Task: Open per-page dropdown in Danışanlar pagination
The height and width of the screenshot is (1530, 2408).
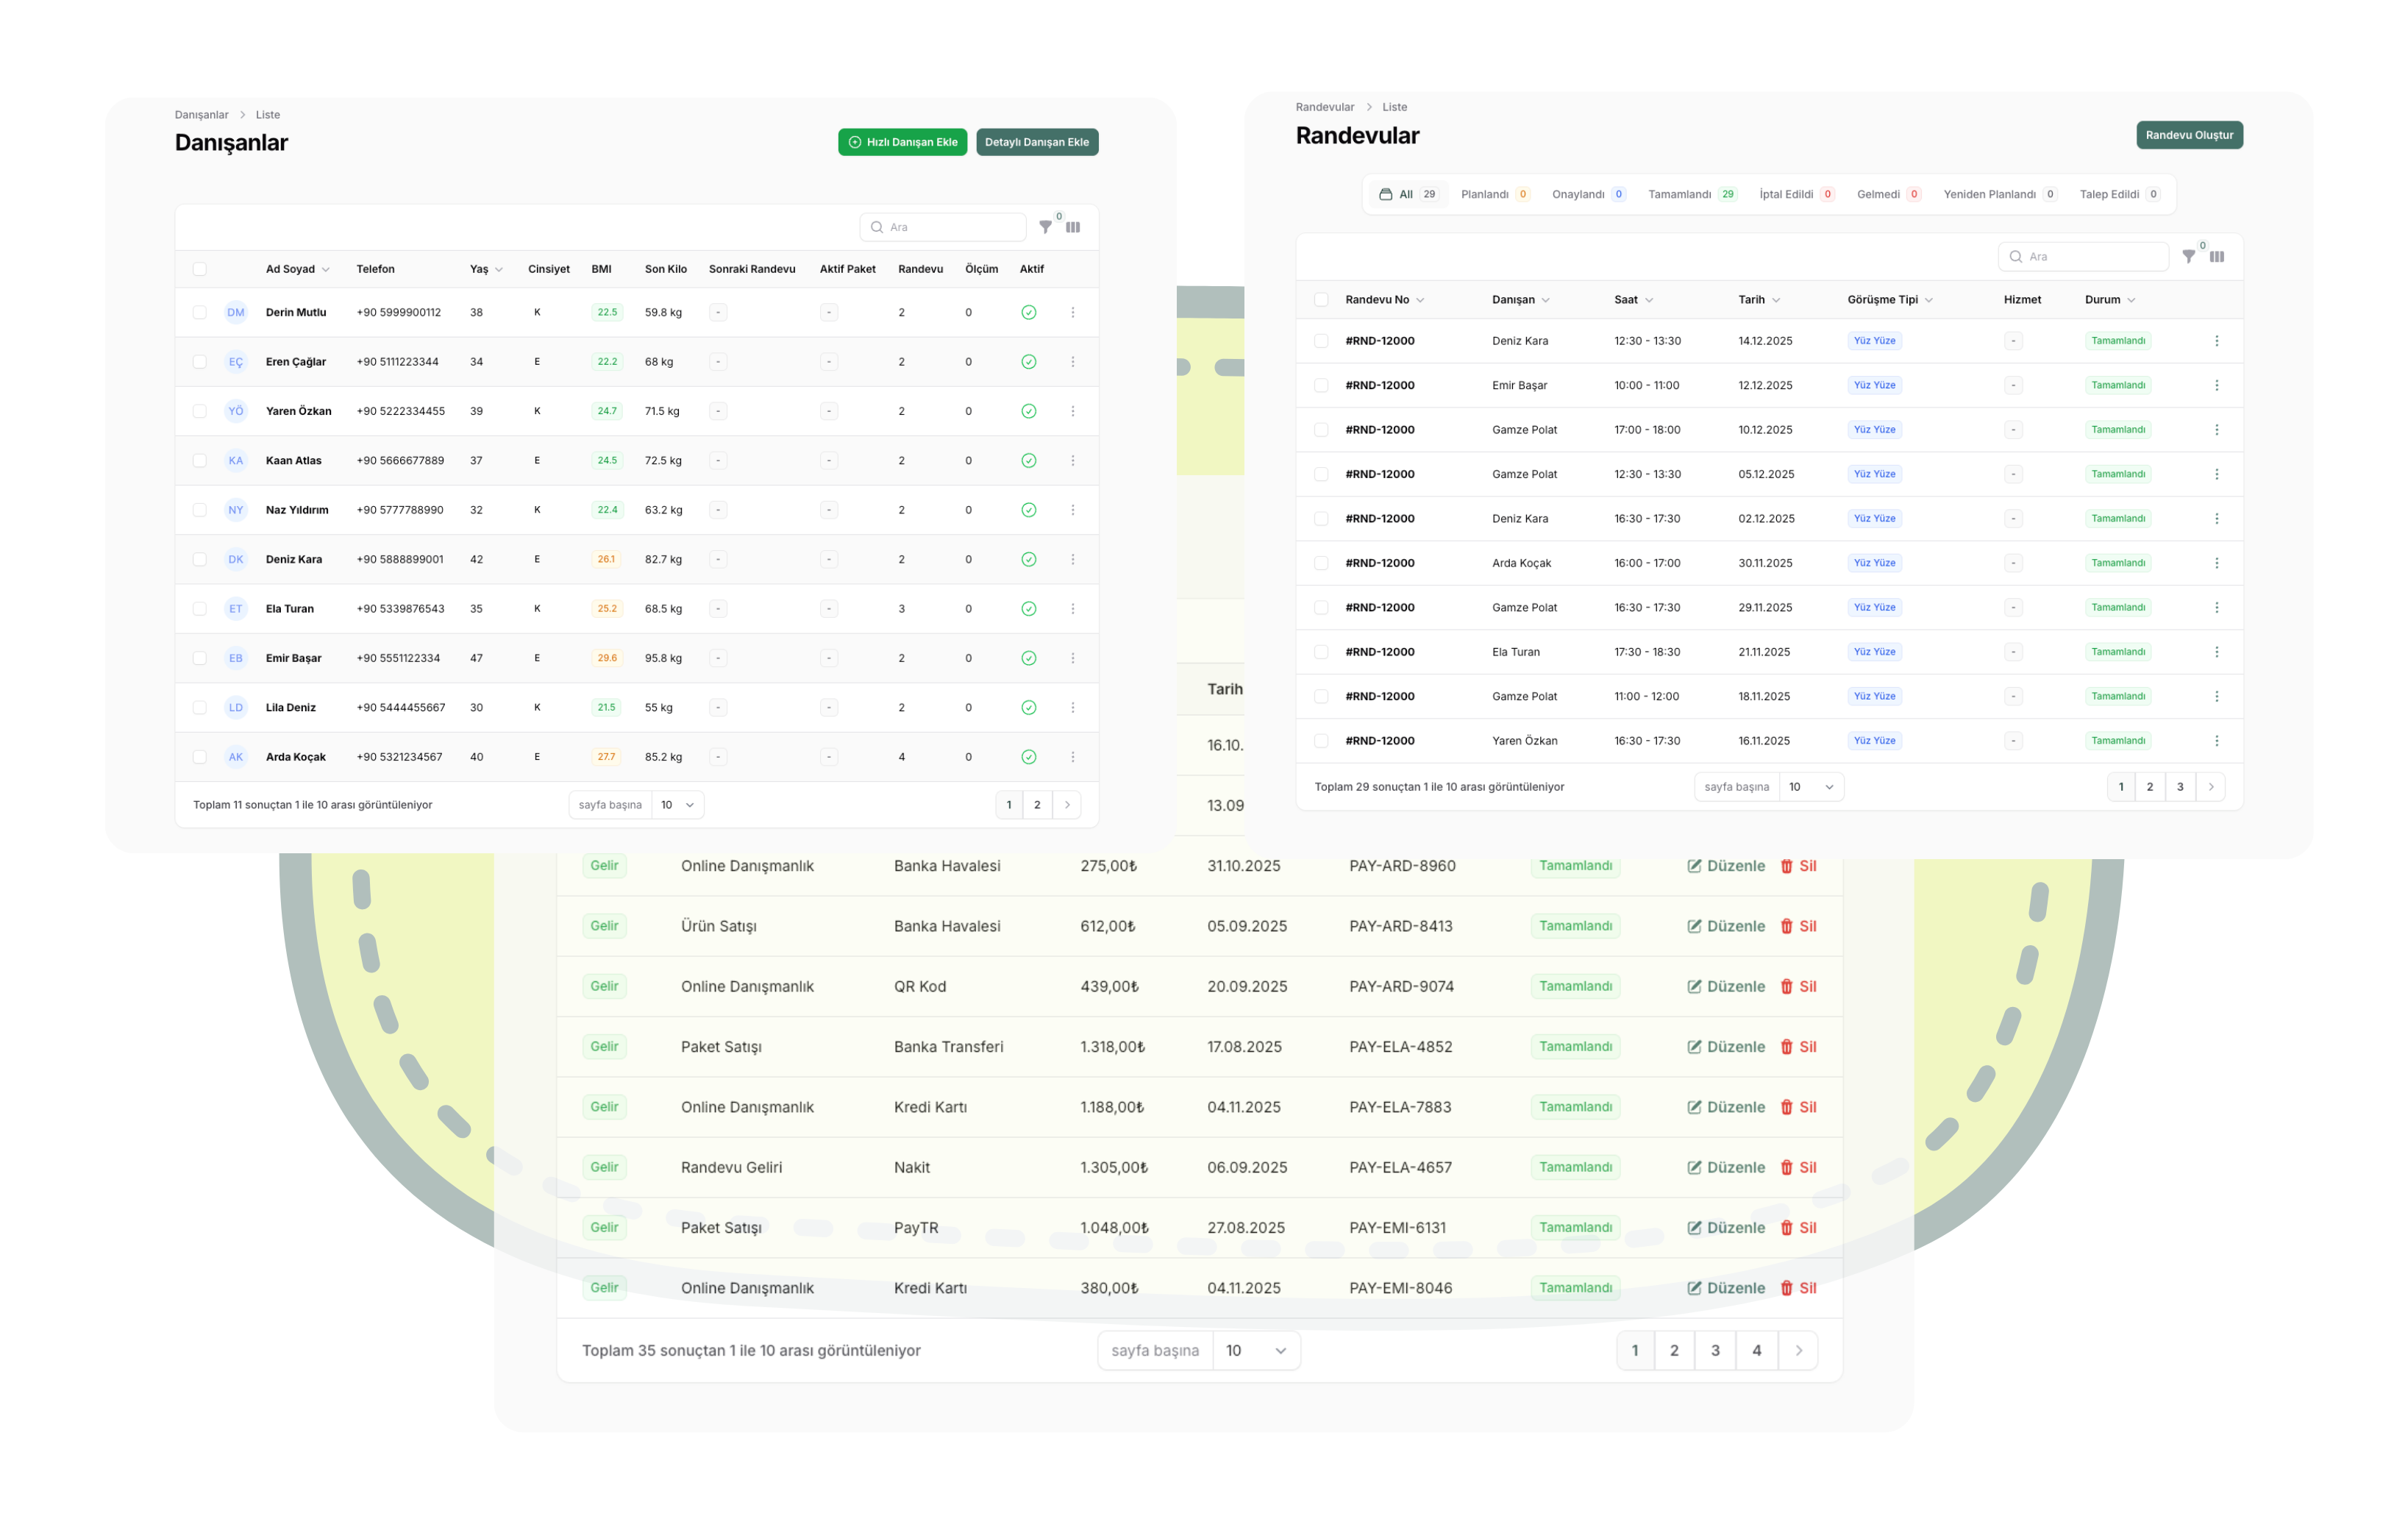Action: (x=677, y=805)
